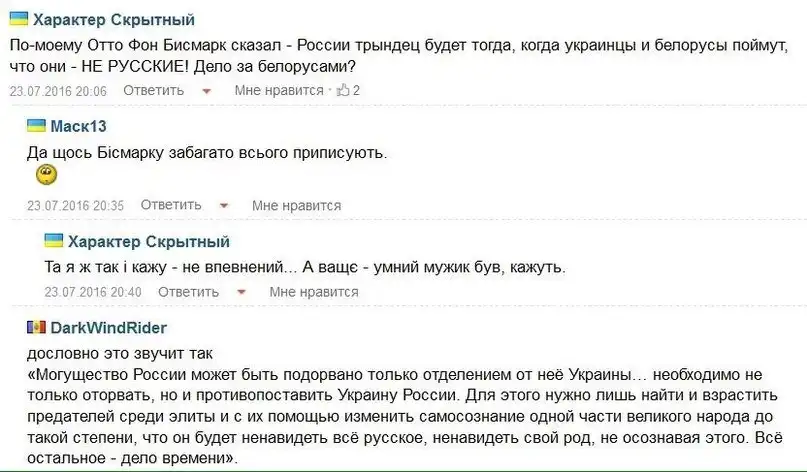Toggle "Мне нравится" on Маск13's comment
Screen dimensions: 807x472
pos(296,205)
